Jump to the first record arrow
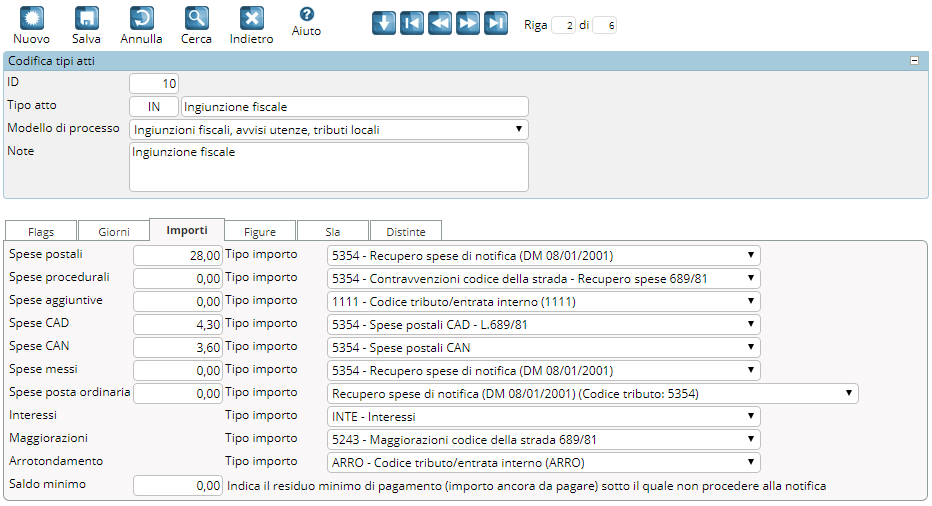This screenshot has width=932, height=506. click(x=411, y=24)
